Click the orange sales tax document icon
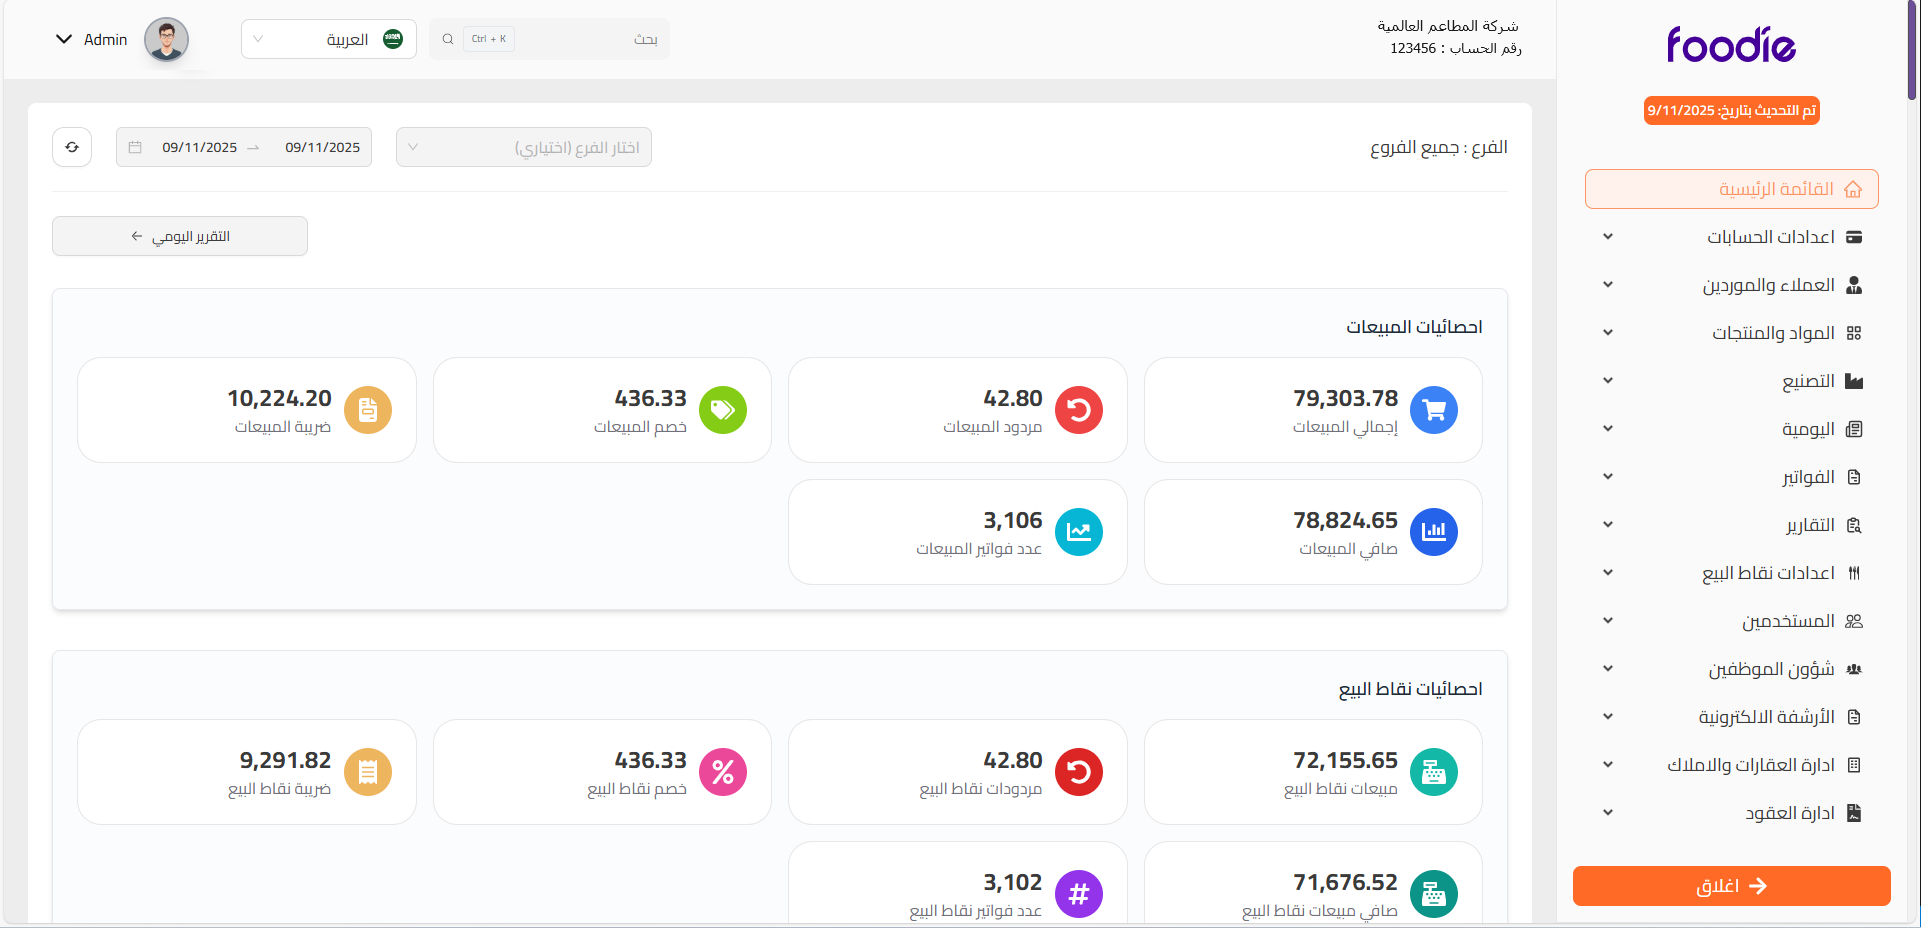Viewport: 1921px width, 928px height. coord(368,410)
